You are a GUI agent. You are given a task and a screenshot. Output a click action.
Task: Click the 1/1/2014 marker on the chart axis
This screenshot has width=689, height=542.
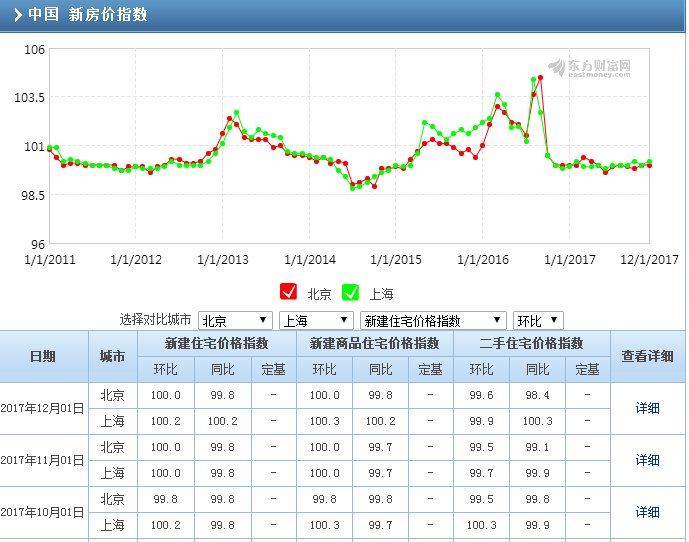[310, 260]
